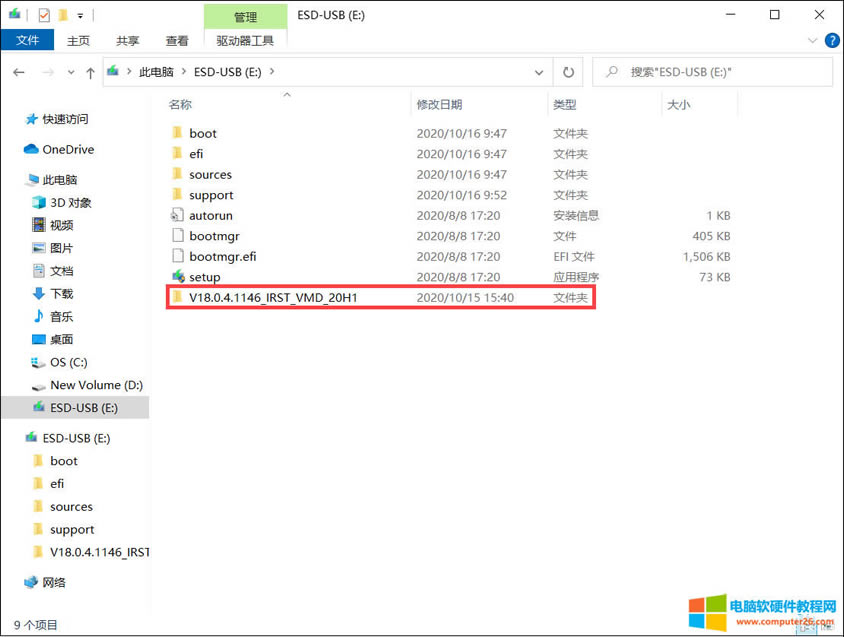Click the forward navigation arrow
This screenshot has height=637, width=844.
[x=48, y=72]
